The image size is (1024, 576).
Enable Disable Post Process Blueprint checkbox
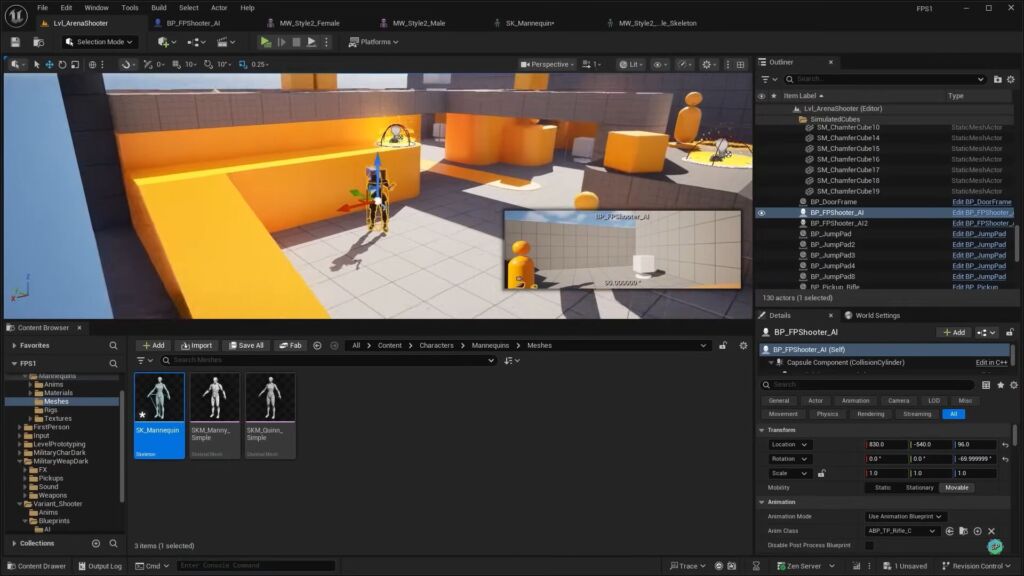coord(869,545)
